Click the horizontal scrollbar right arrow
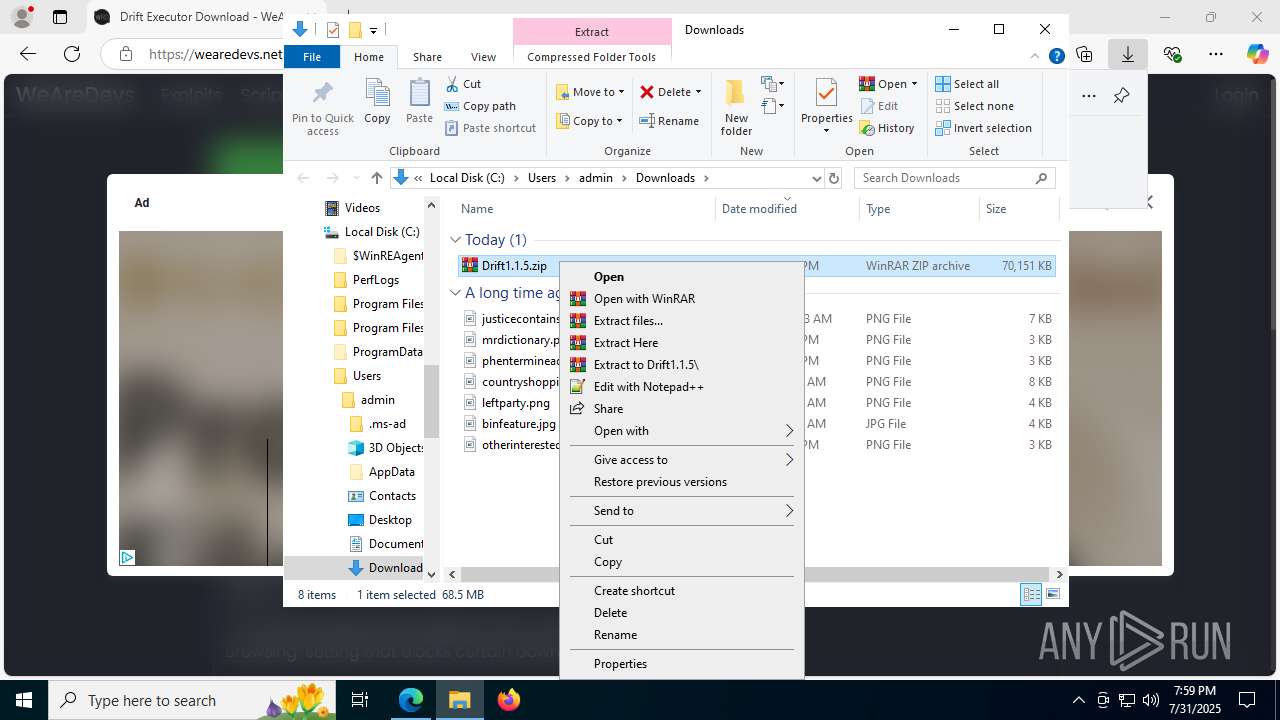This screenshot has width=1280, height=720. [x=1060, y=574]
